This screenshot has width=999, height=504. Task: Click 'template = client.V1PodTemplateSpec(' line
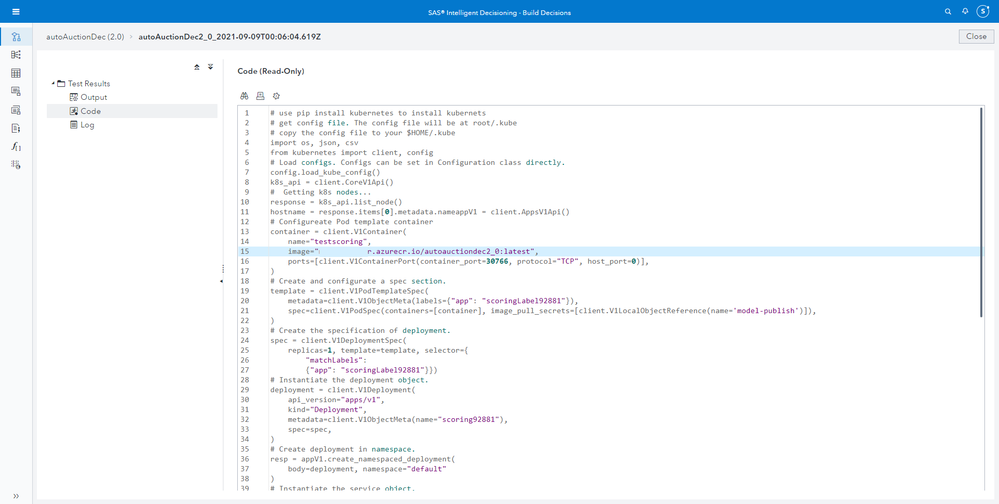350,291
